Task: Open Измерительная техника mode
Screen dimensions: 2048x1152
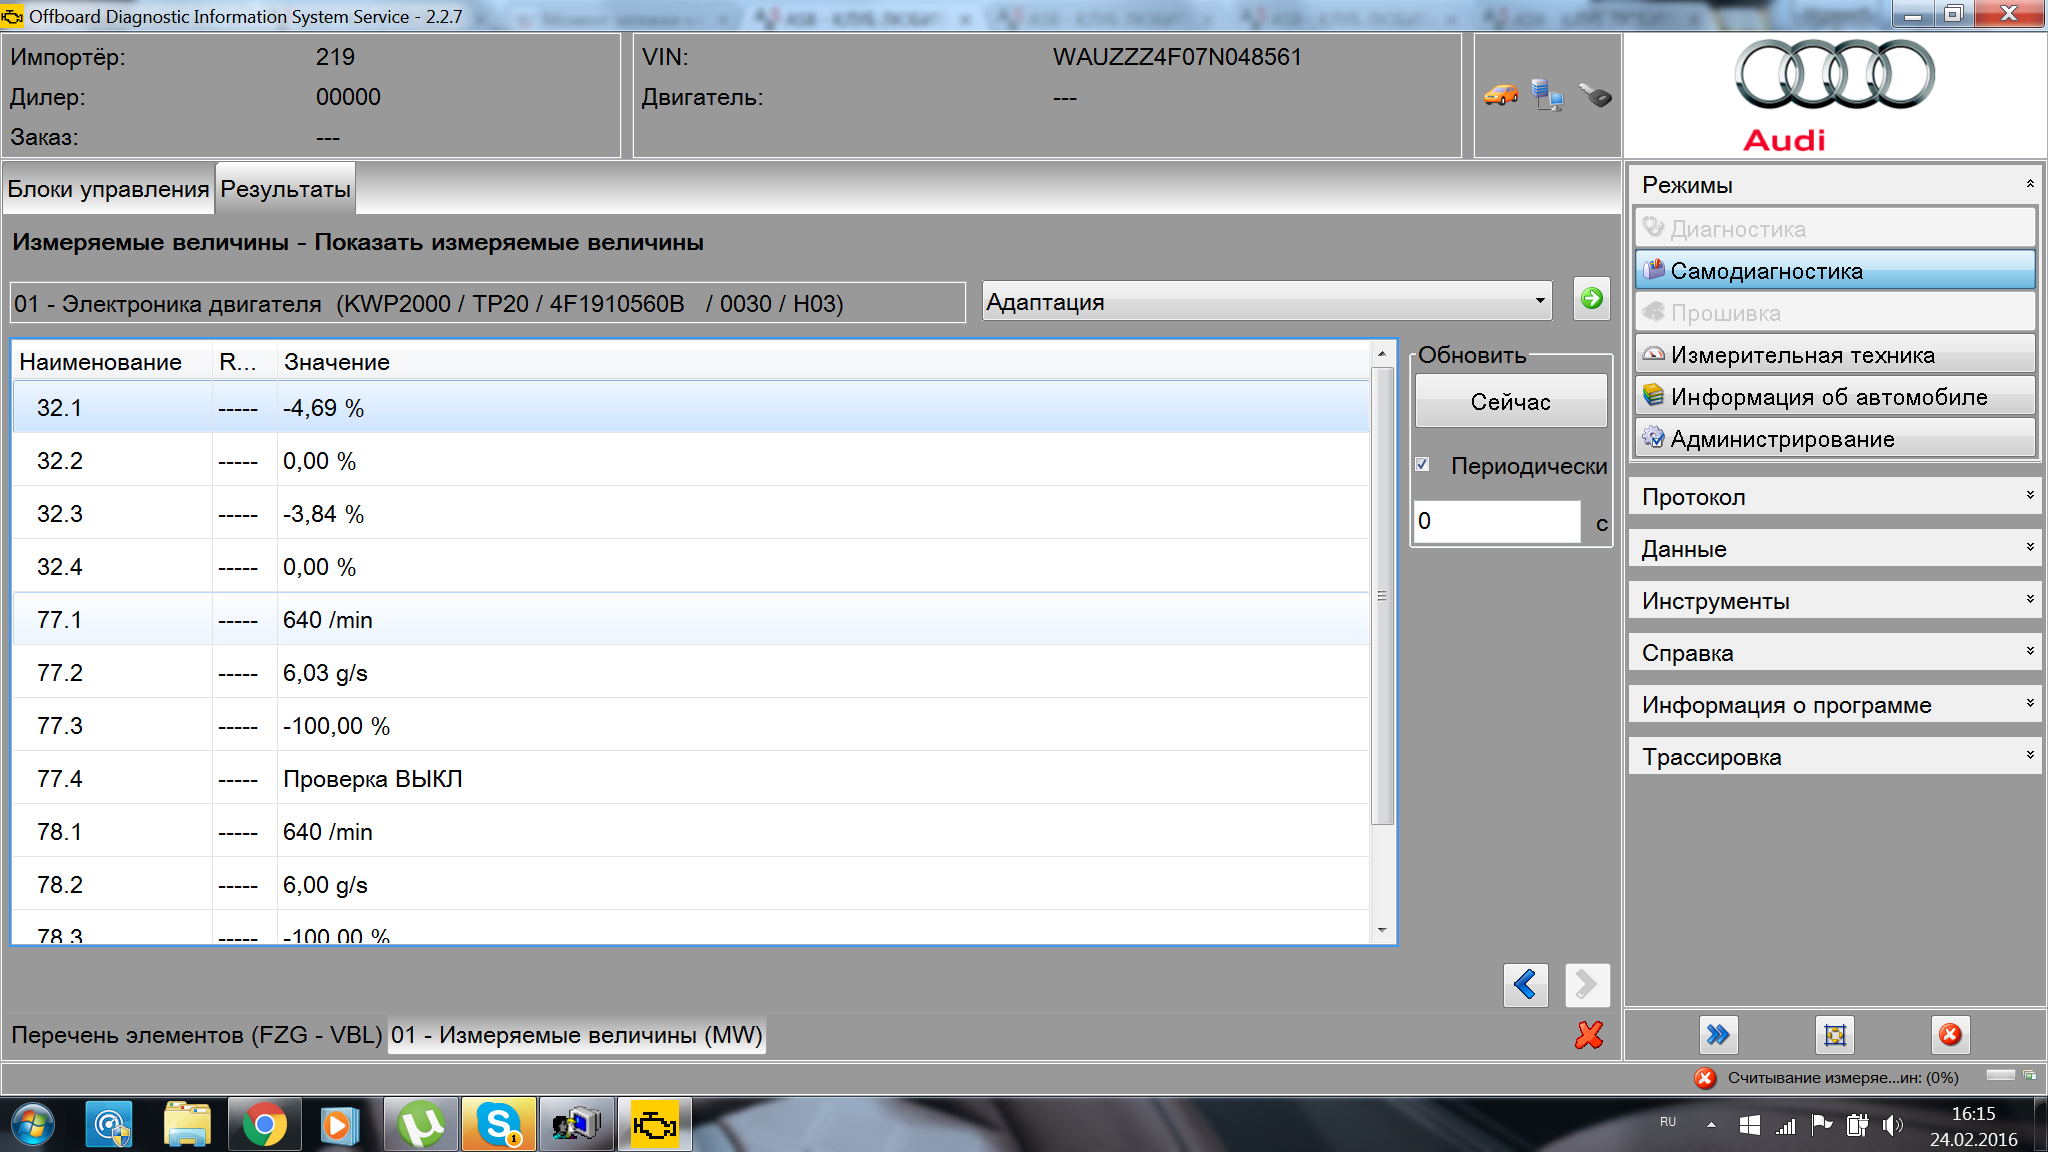Action: tap(1834, 355)
